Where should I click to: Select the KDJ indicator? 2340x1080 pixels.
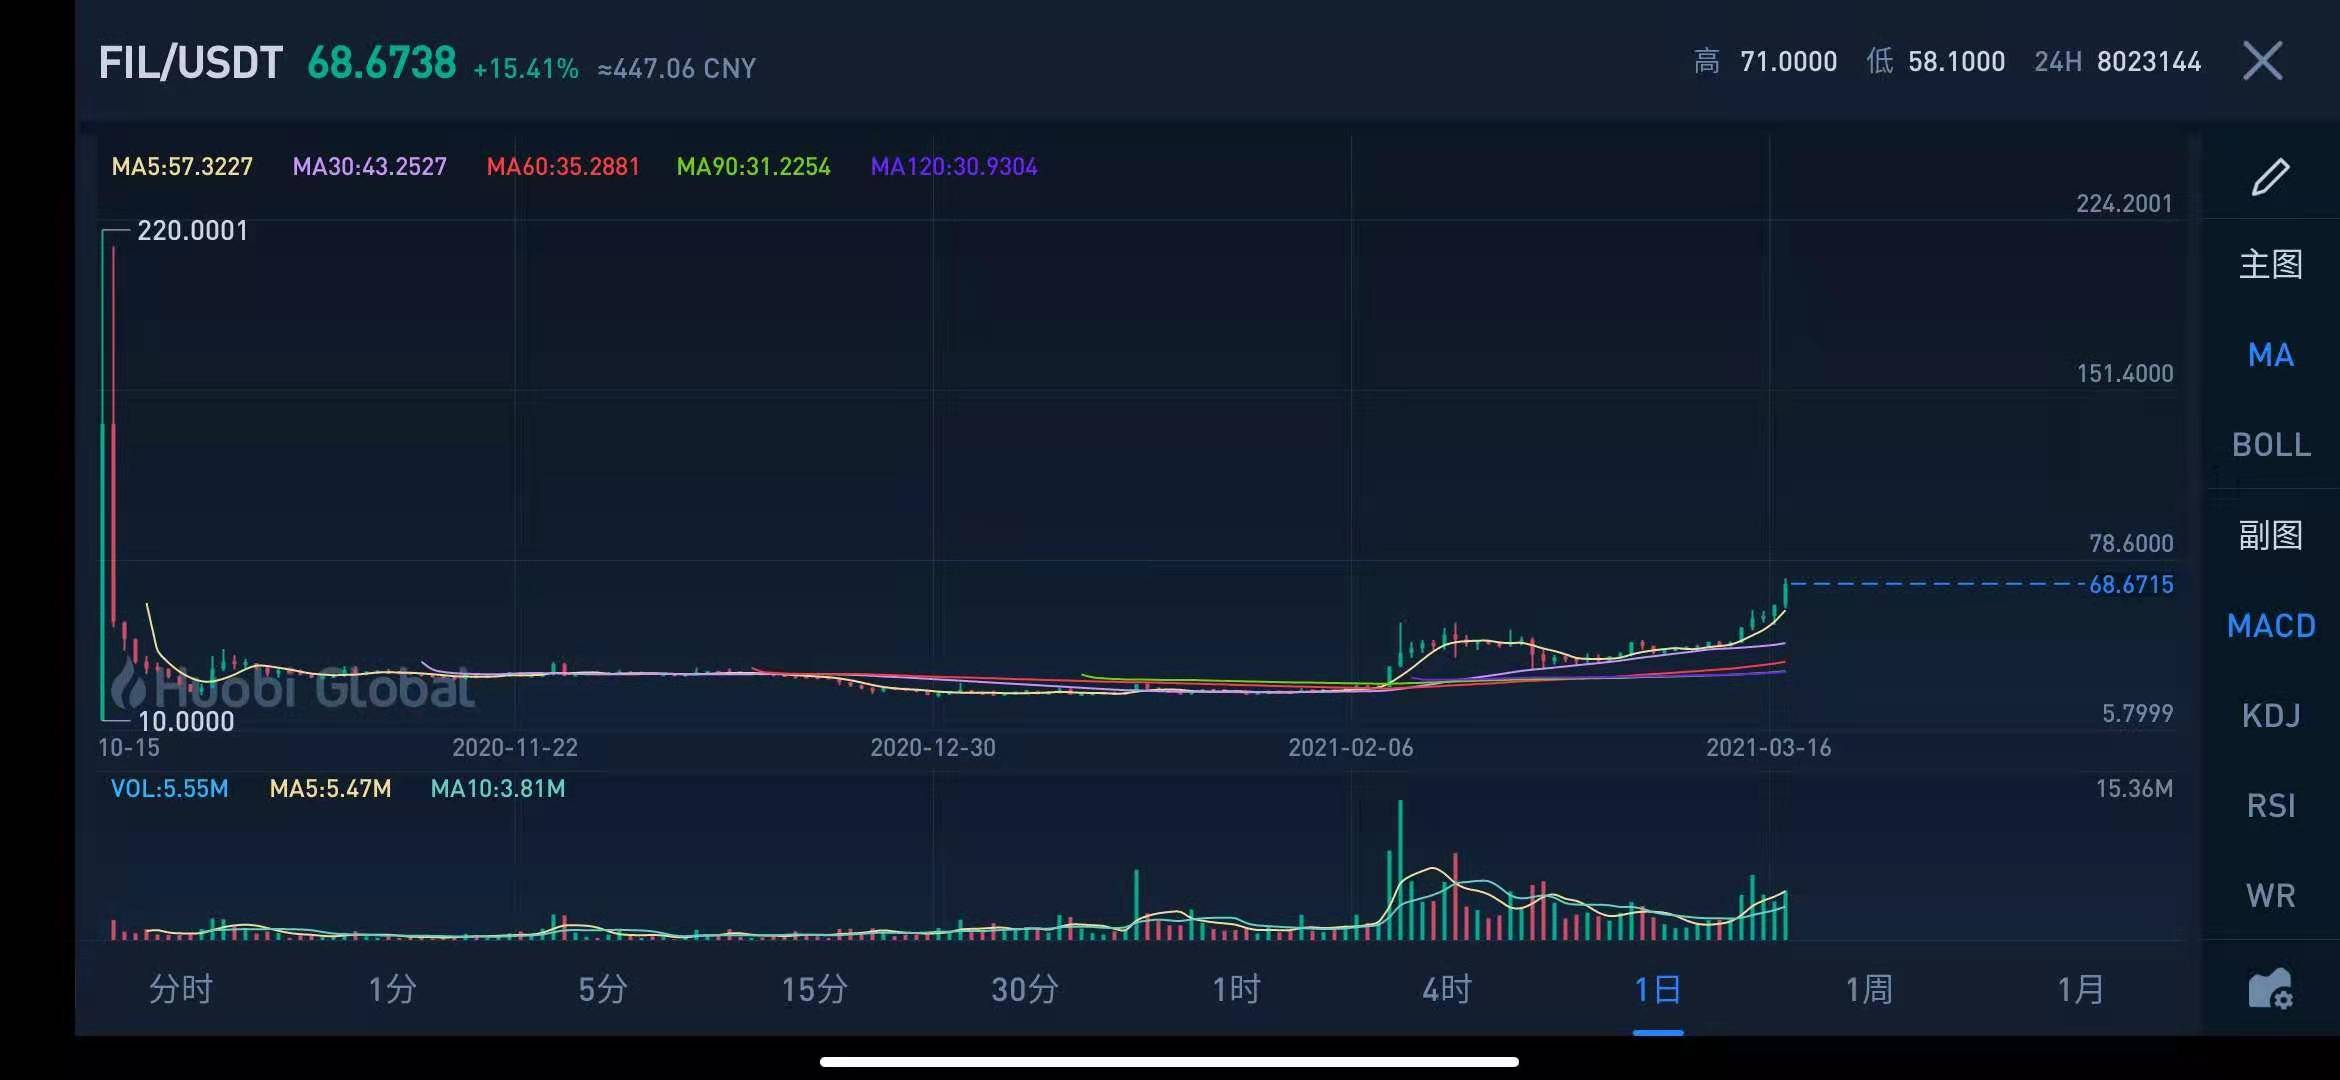(x=2270, y=716)
